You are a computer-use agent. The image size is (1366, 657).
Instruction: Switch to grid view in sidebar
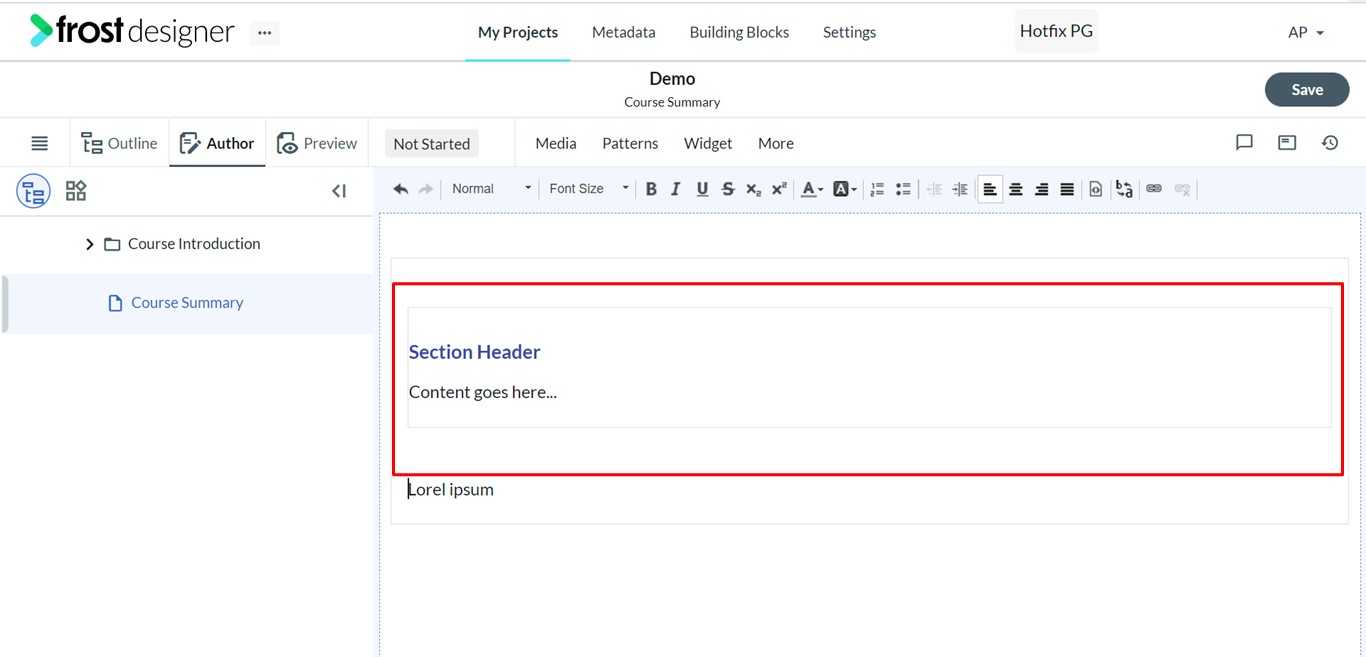(76, 191)
